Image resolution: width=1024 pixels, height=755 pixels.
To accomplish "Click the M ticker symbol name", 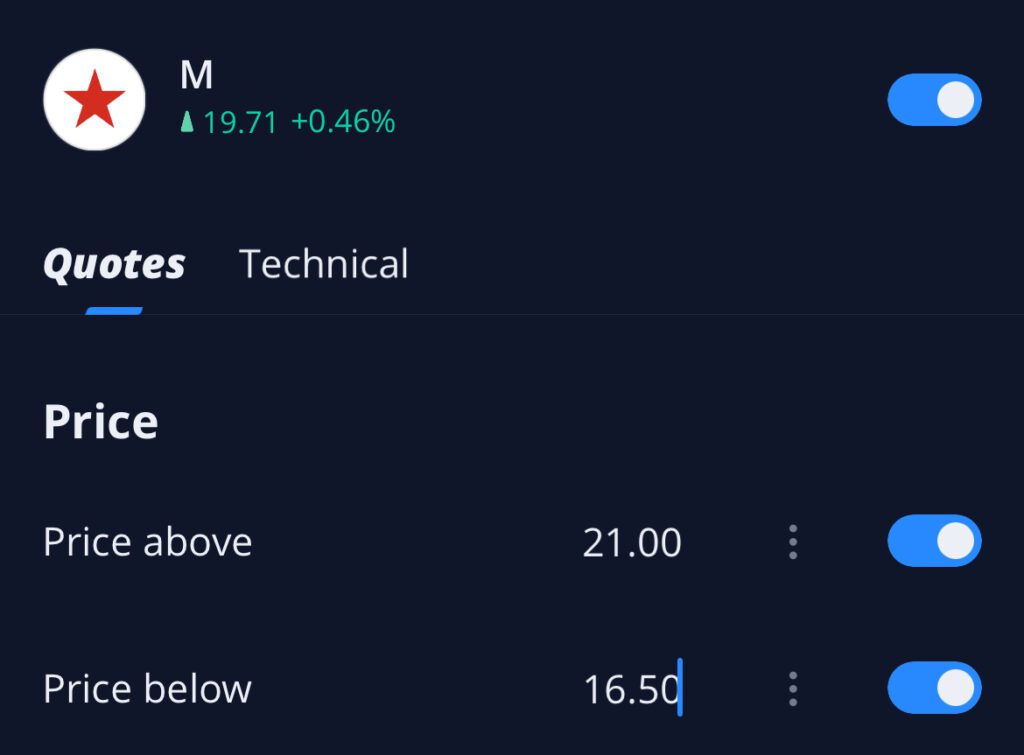I will (x=197, y=77).
